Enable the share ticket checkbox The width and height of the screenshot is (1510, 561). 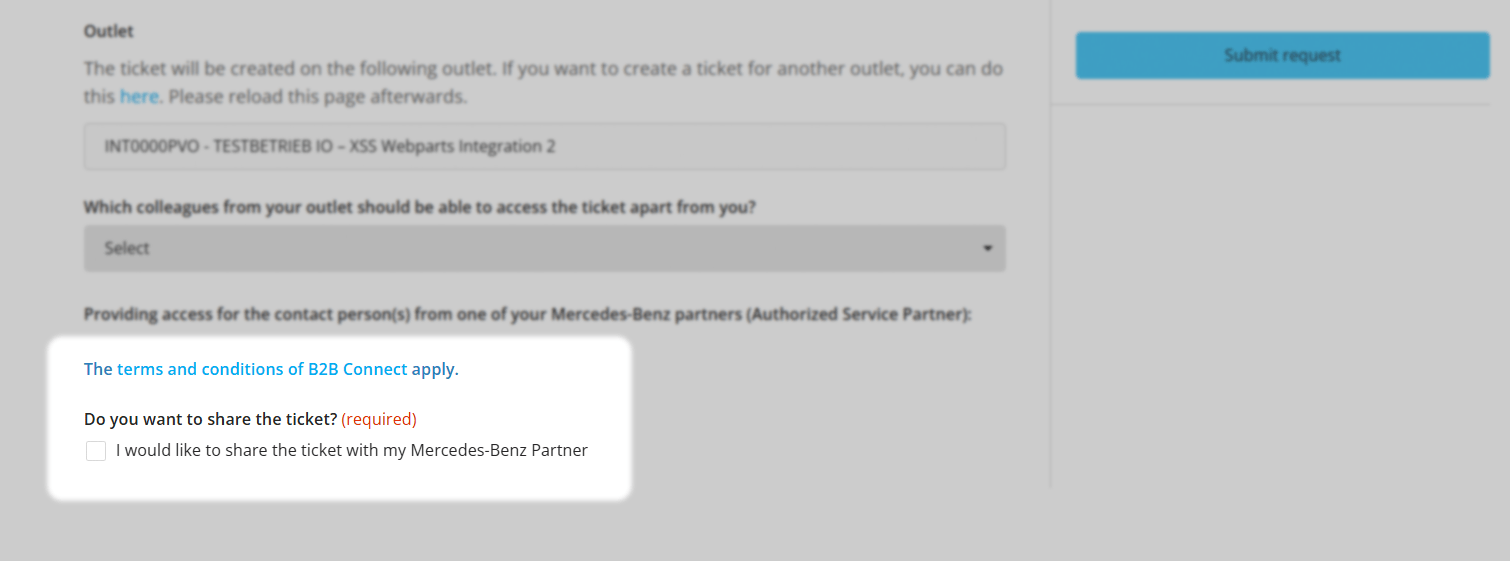click(x=96, y=451)
